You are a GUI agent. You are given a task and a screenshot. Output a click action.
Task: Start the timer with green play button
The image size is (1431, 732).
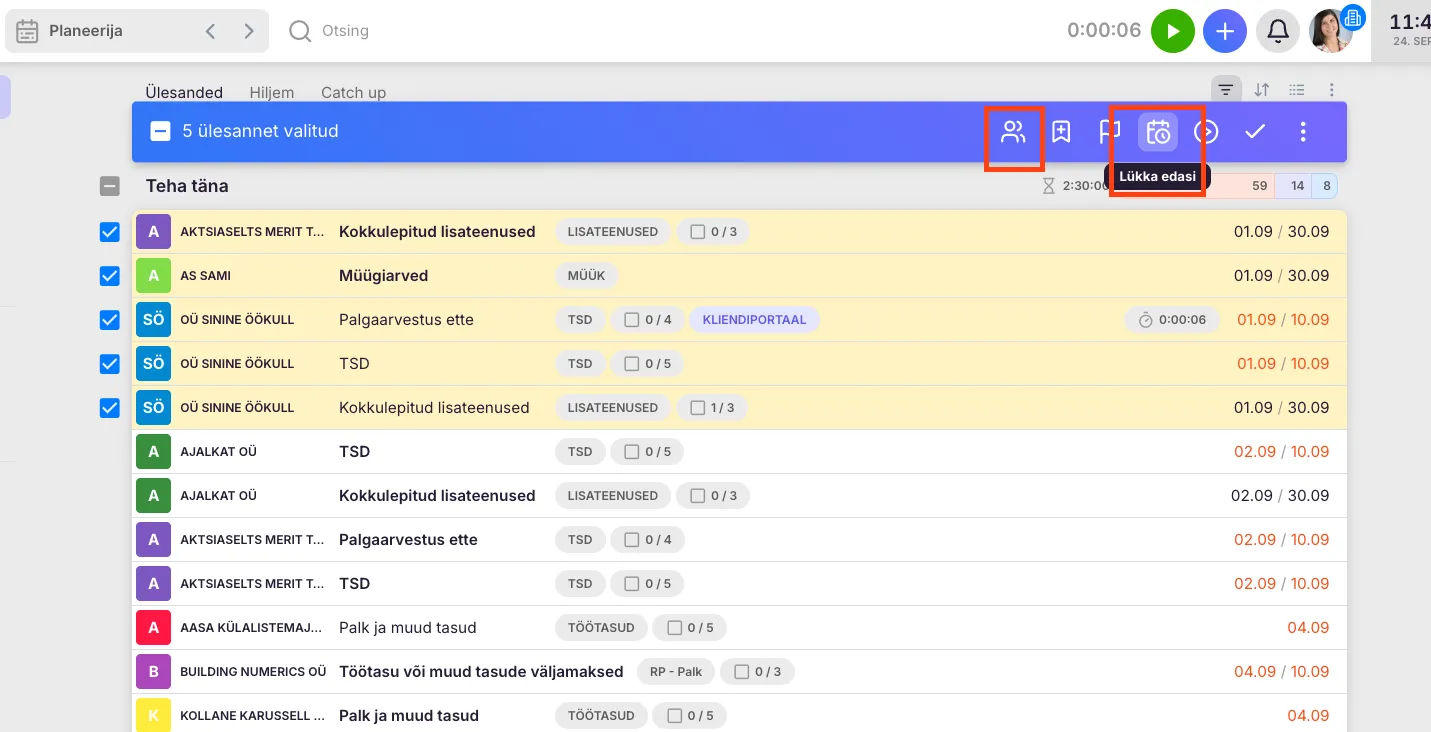pos(1173,31)
